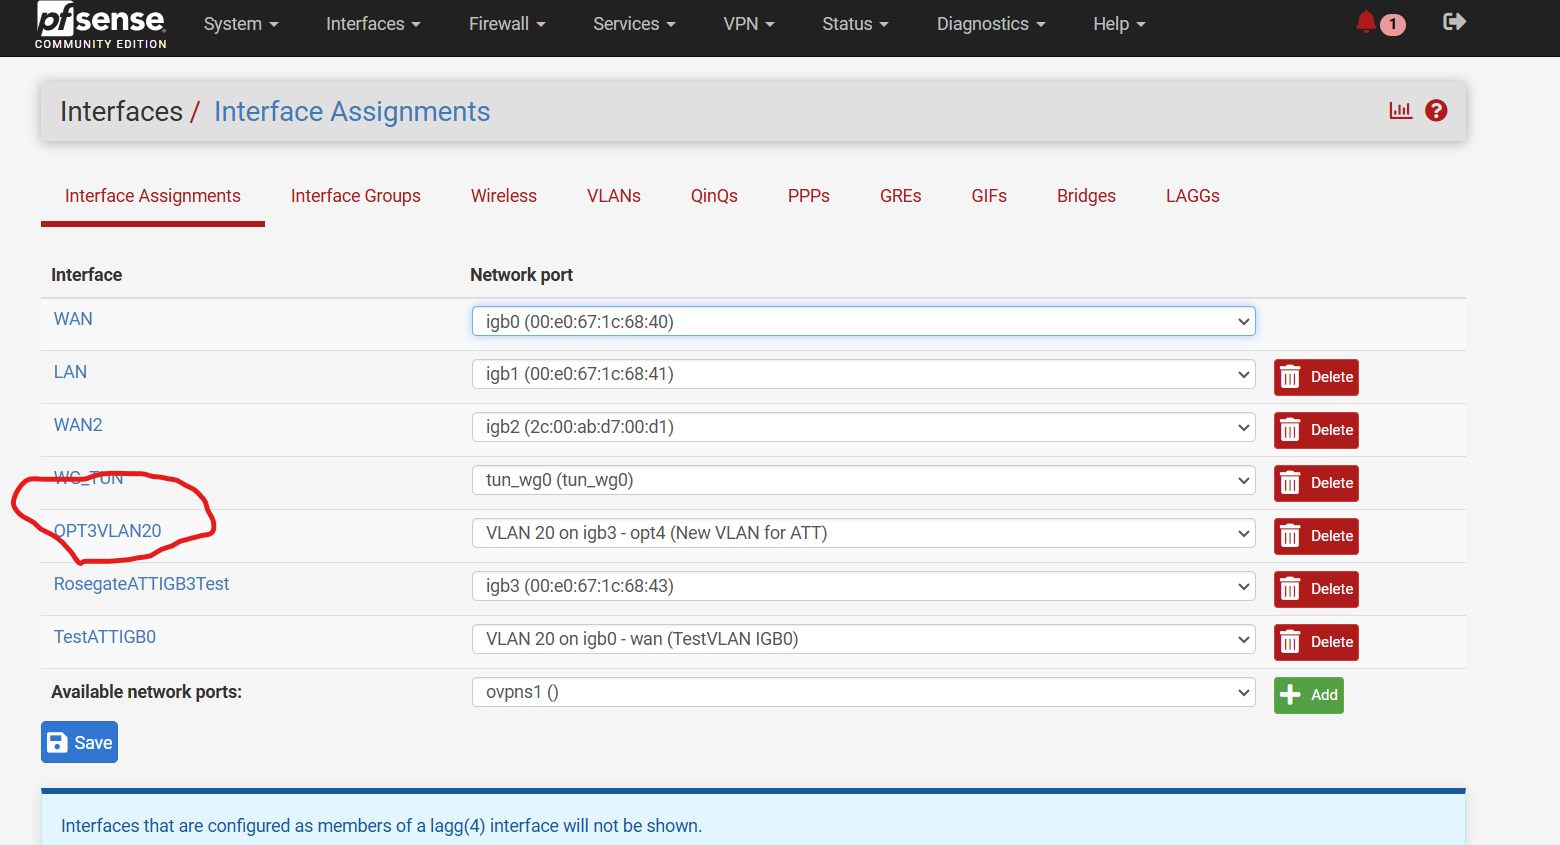Delete the WG_TUN interface
The height and width of the screenshot is (845, 1560).
pyautogui.click(x=1316, y=483)
